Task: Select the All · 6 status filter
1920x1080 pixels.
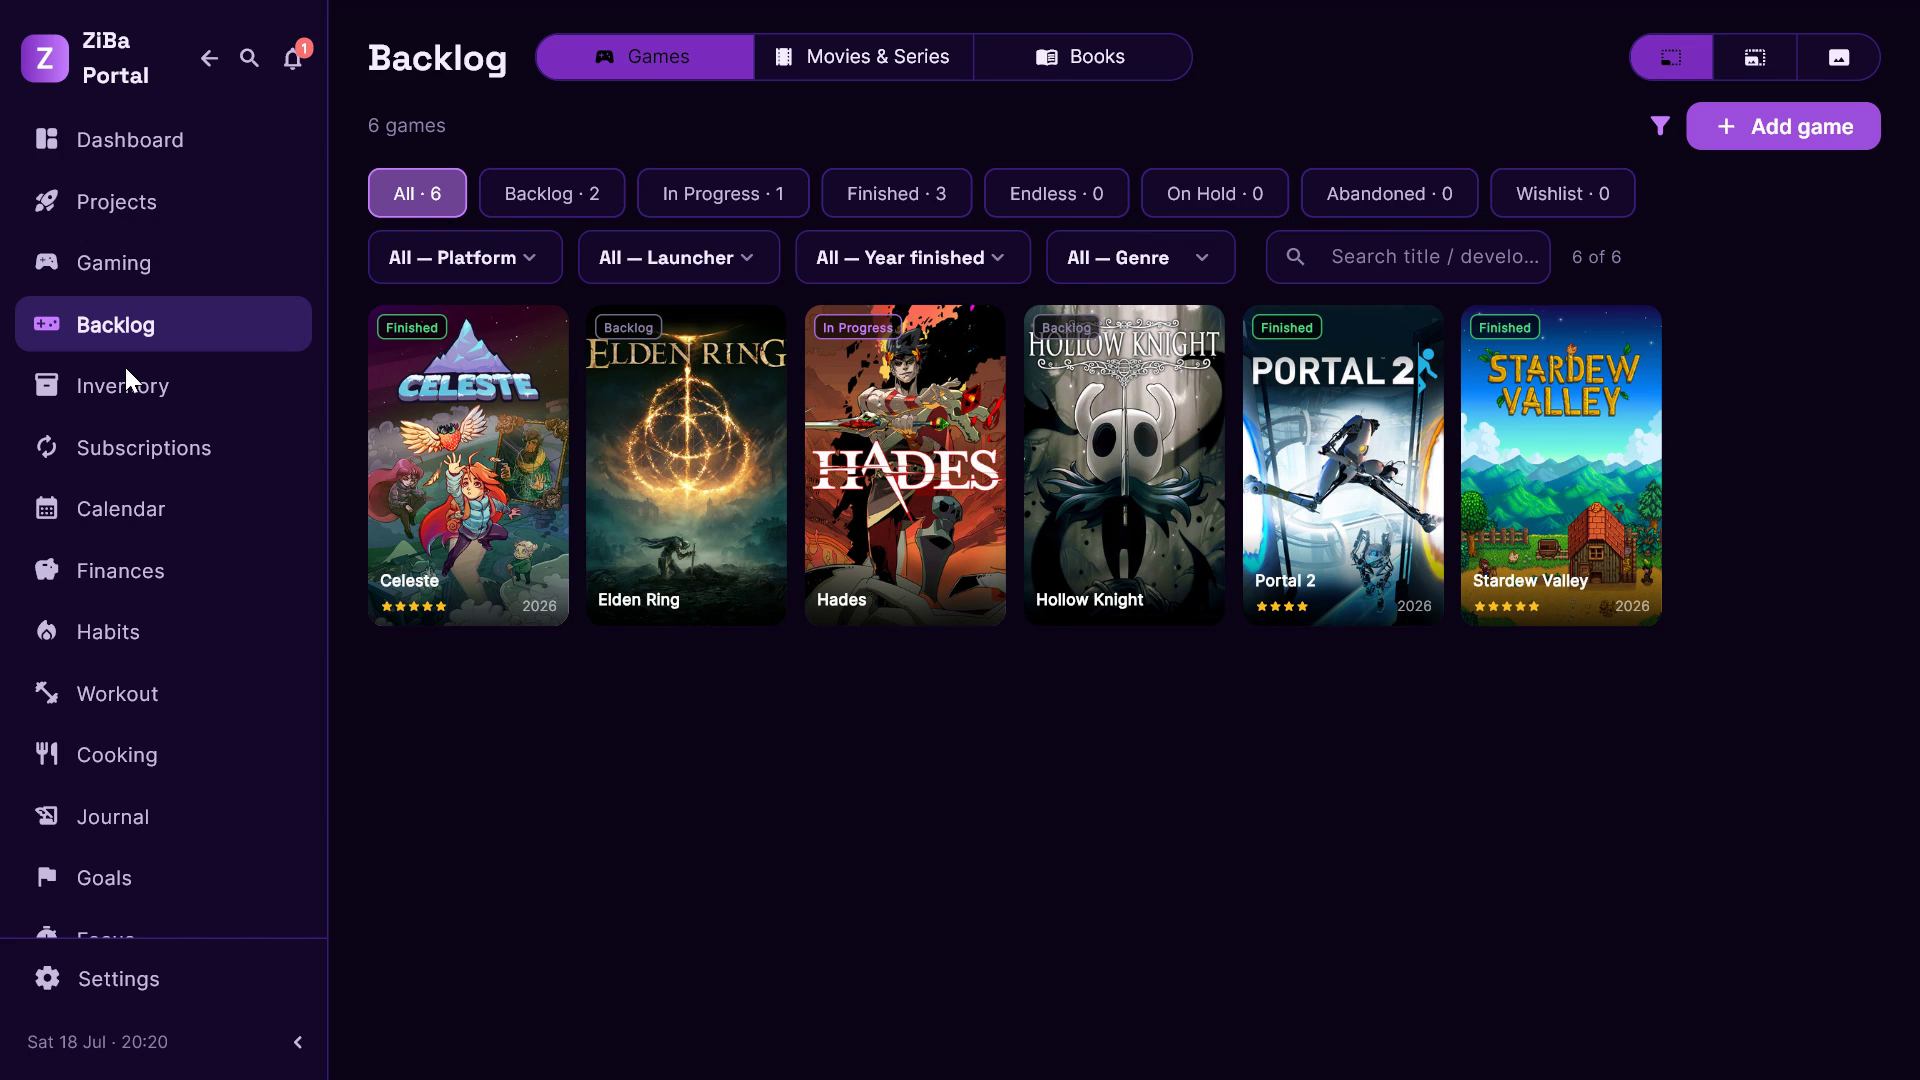Action: point(417,193)
